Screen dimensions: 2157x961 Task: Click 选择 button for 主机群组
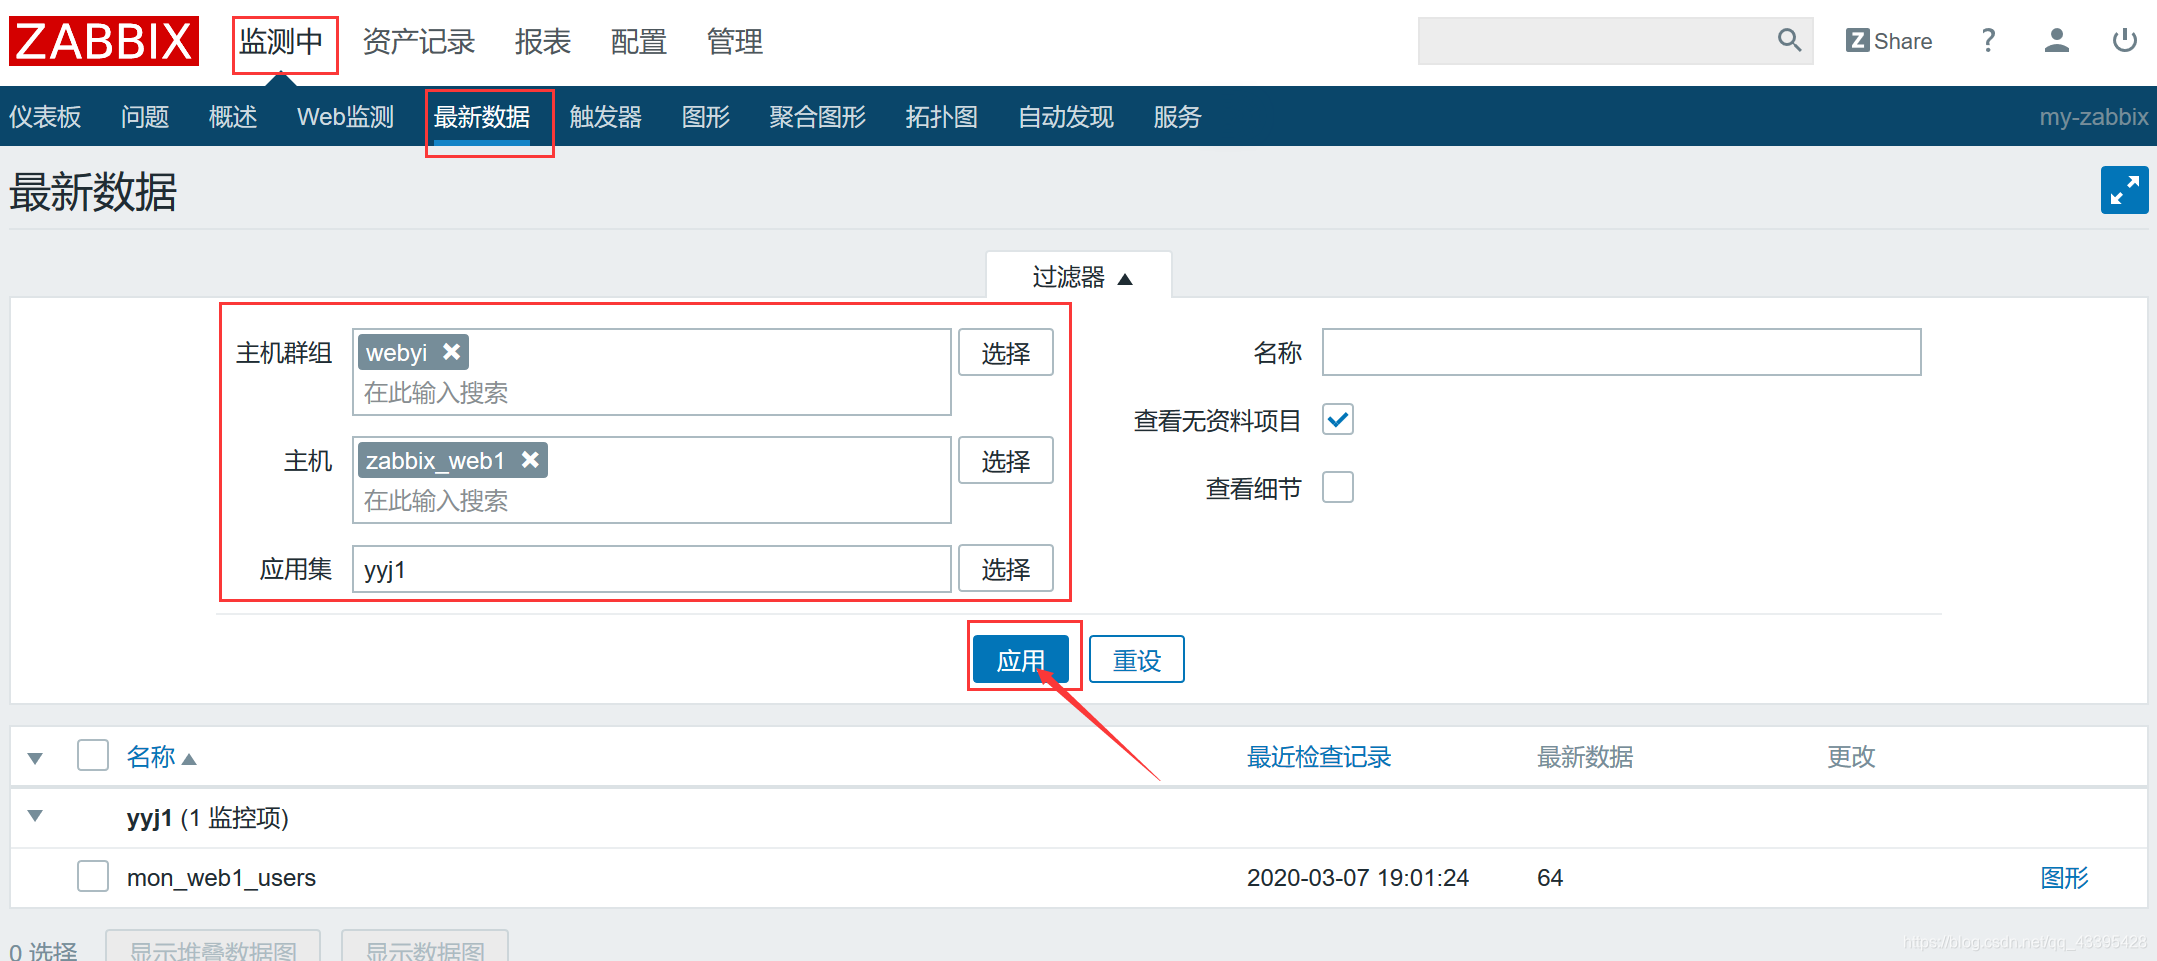click(1005, 352)
